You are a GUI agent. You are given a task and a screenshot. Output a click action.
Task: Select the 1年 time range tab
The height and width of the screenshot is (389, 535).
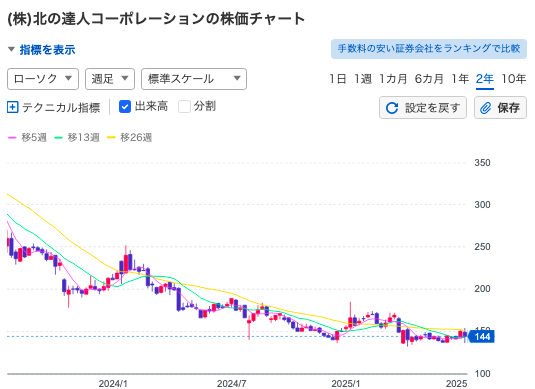click(460, 79)
